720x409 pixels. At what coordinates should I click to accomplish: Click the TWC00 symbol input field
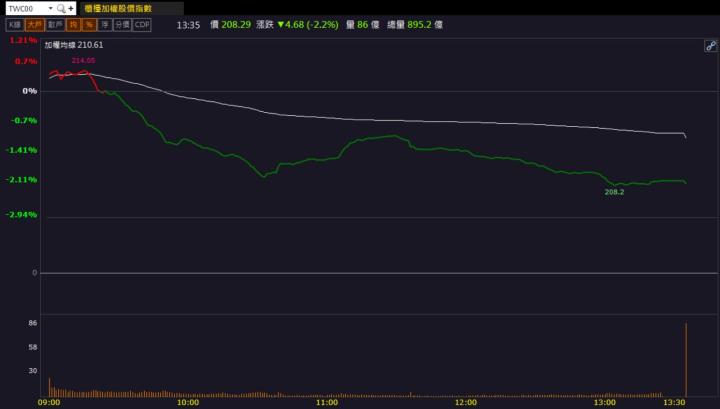(25, 9)
